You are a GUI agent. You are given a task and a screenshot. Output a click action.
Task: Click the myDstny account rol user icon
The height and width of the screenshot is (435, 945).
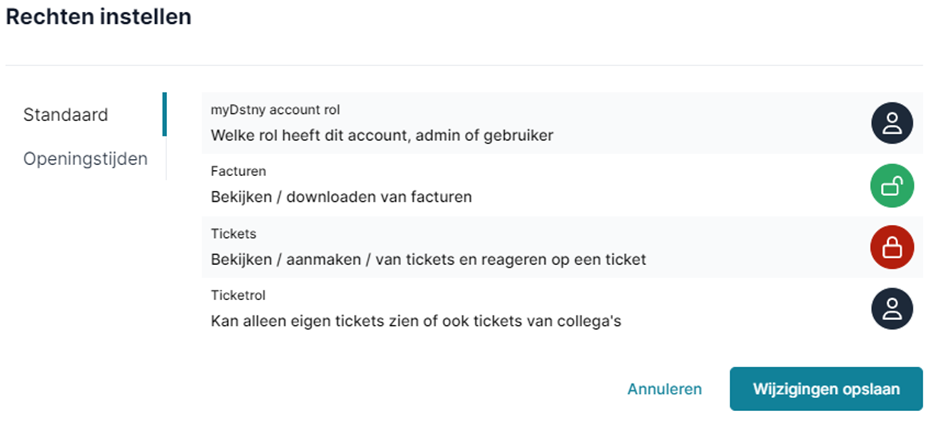[x=892, y=123]
